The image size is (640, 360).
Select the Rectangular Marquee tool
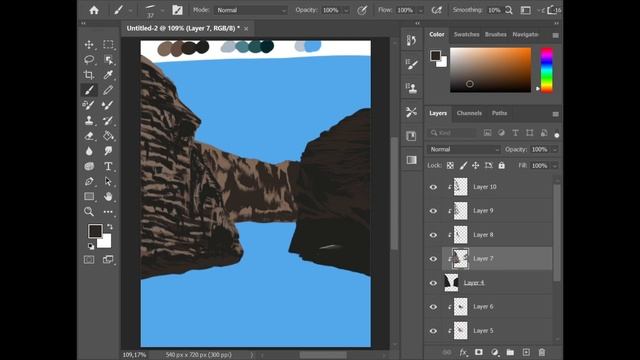(x=108, y=44)
